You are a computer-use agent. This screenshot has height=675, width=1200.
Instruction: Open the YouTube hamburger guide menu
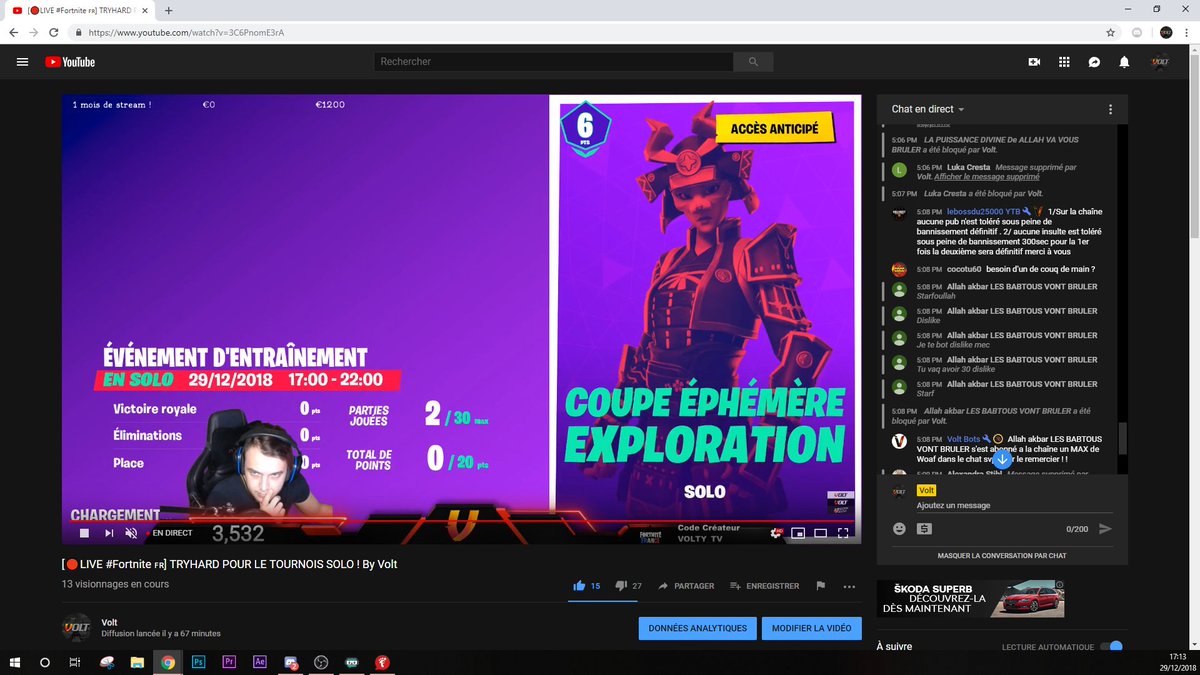tap(22, 62)
